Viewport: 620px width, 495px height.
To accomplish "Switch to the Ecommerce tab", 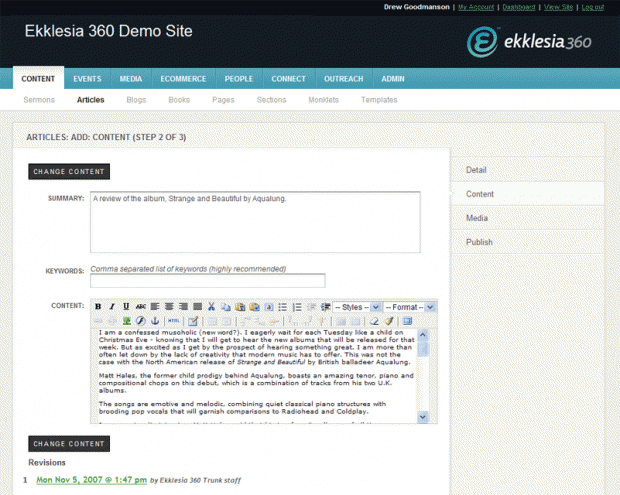I will coord(183,79).
